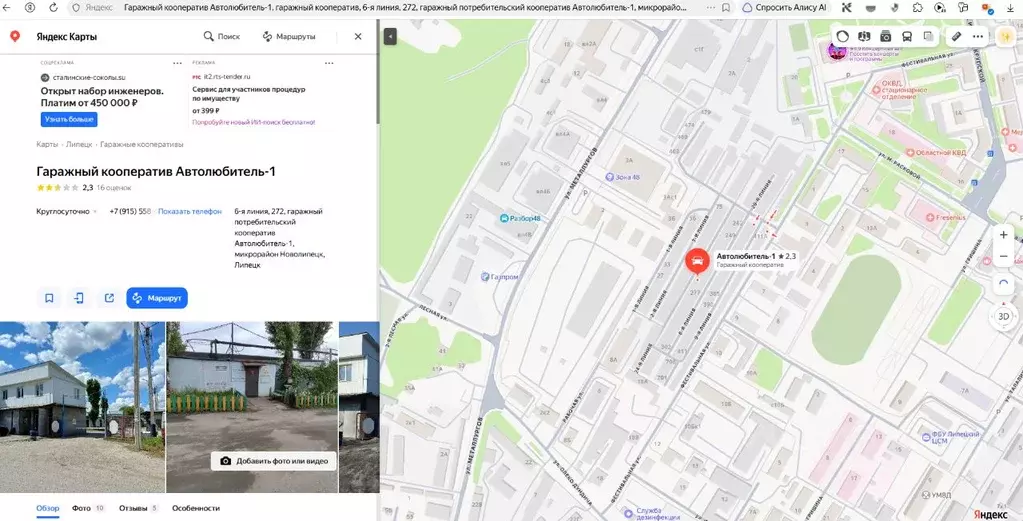The width and height of the screenshot is (1023, 521).
Task: Zoom in the map with the plus button
Action: pyautogui.click(x=1003, y=235)
